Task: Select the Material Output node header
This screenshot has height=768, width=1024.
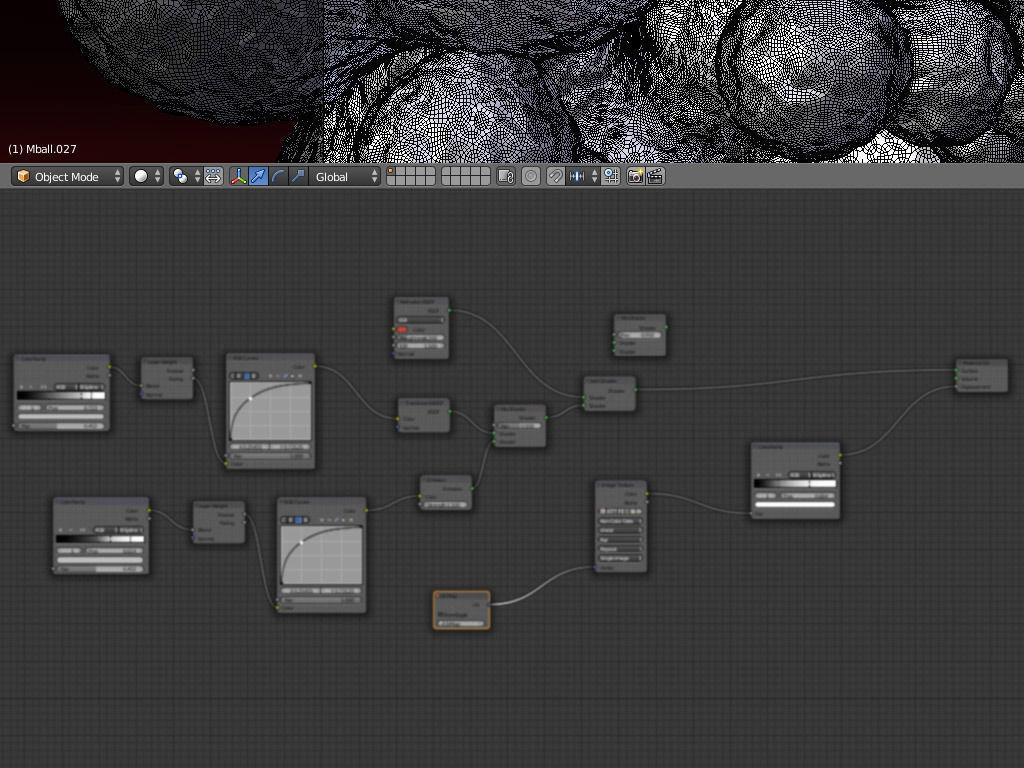Action: pyautogui.click(x=982, y=362)
